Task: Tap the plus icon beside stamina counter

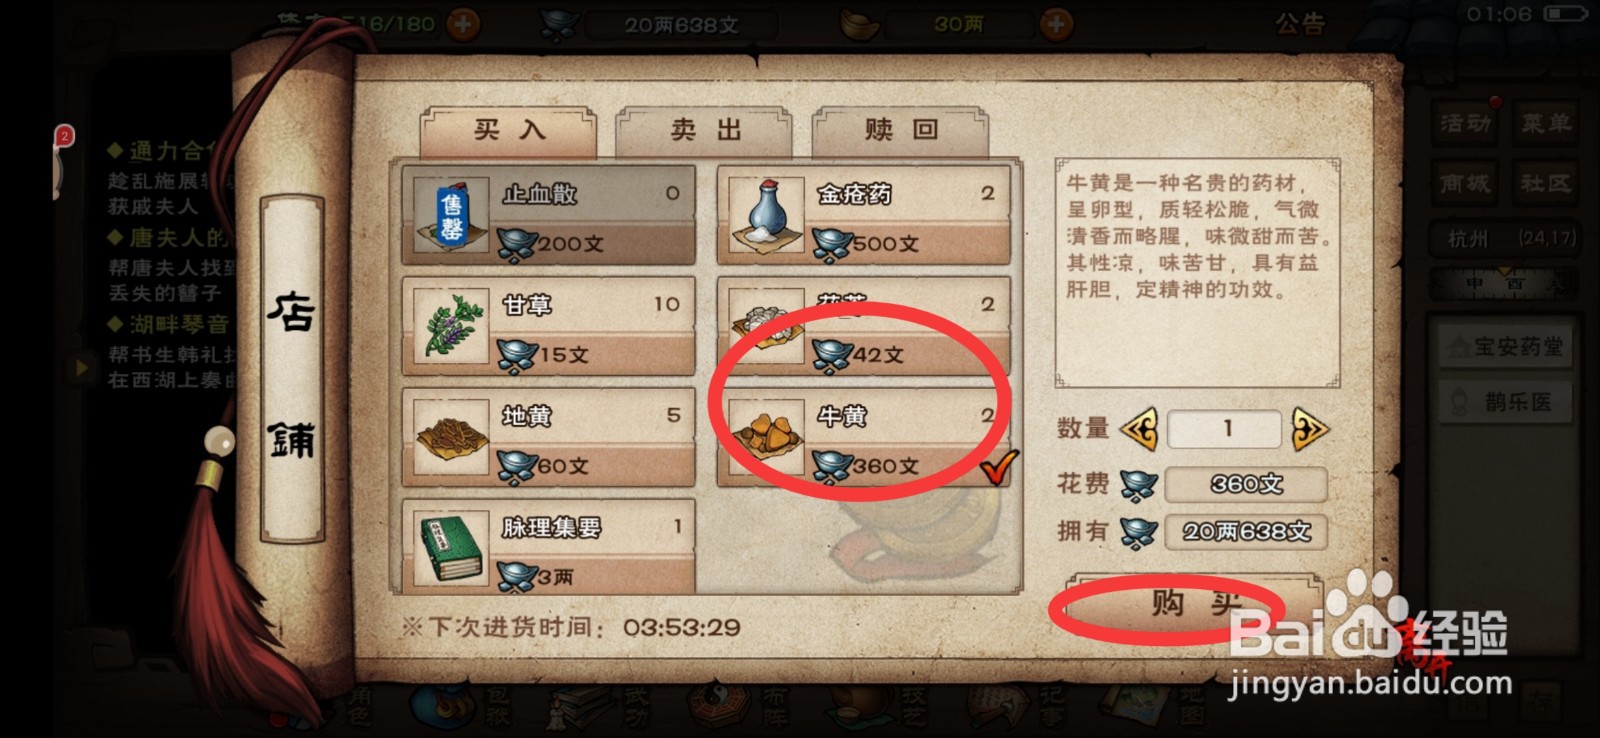Action: pyautogui.click(x=462, y=24)
